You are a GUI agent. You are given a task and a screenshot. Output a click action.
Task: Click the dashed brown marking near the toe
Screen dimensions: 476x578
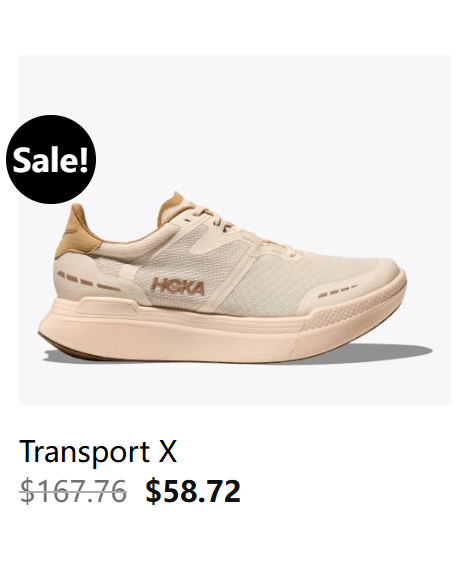[338, 290]
